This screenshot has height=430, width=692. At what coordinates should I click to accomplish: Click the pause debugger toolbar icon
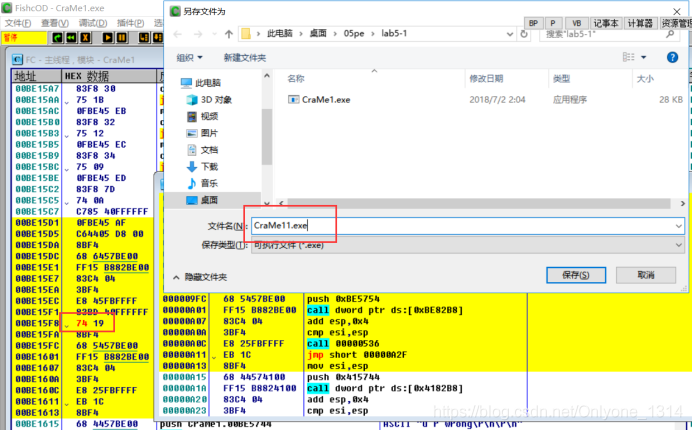tap(122, 38)
